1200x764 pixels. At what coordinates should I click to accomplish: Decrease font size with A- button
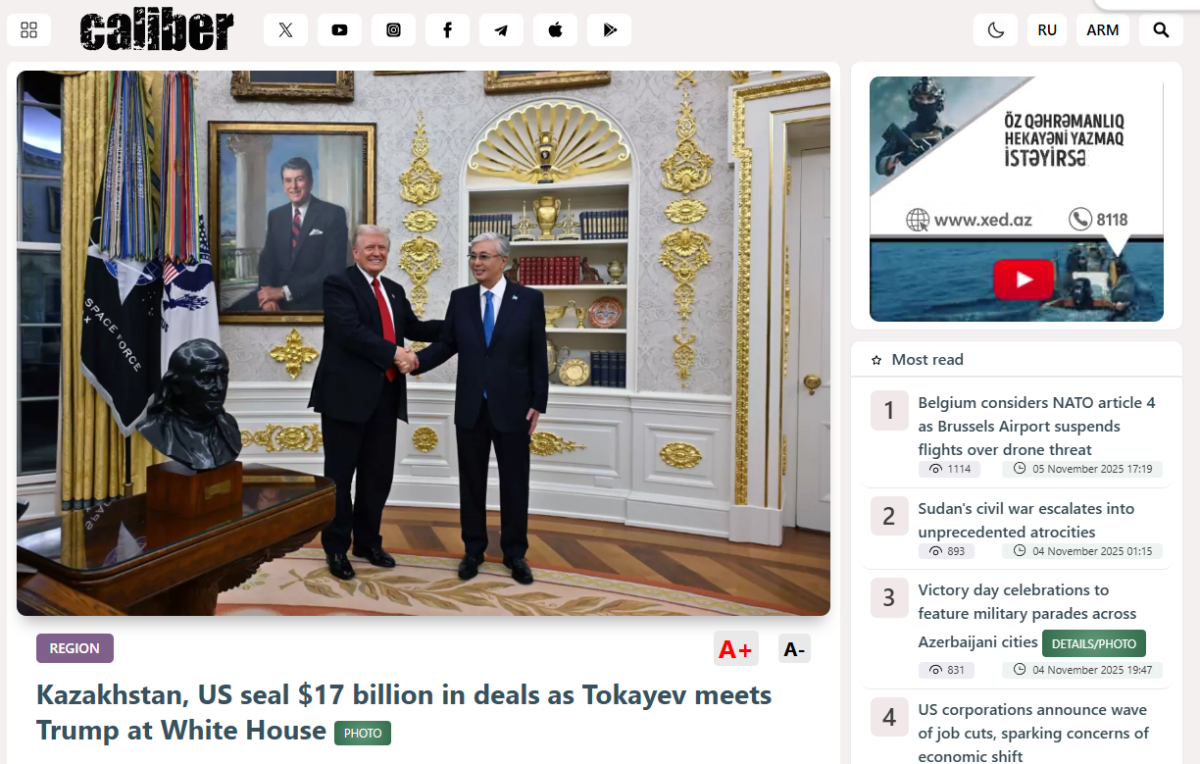(x=794, y=649)
